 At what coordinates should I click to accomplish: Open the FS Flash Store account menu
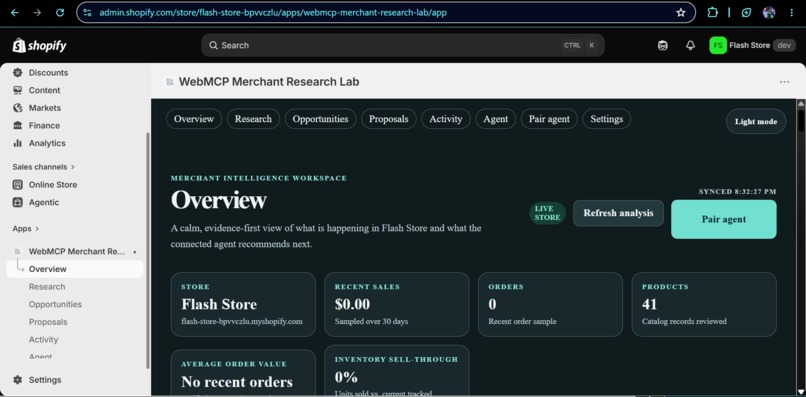[x=752, y=45]
